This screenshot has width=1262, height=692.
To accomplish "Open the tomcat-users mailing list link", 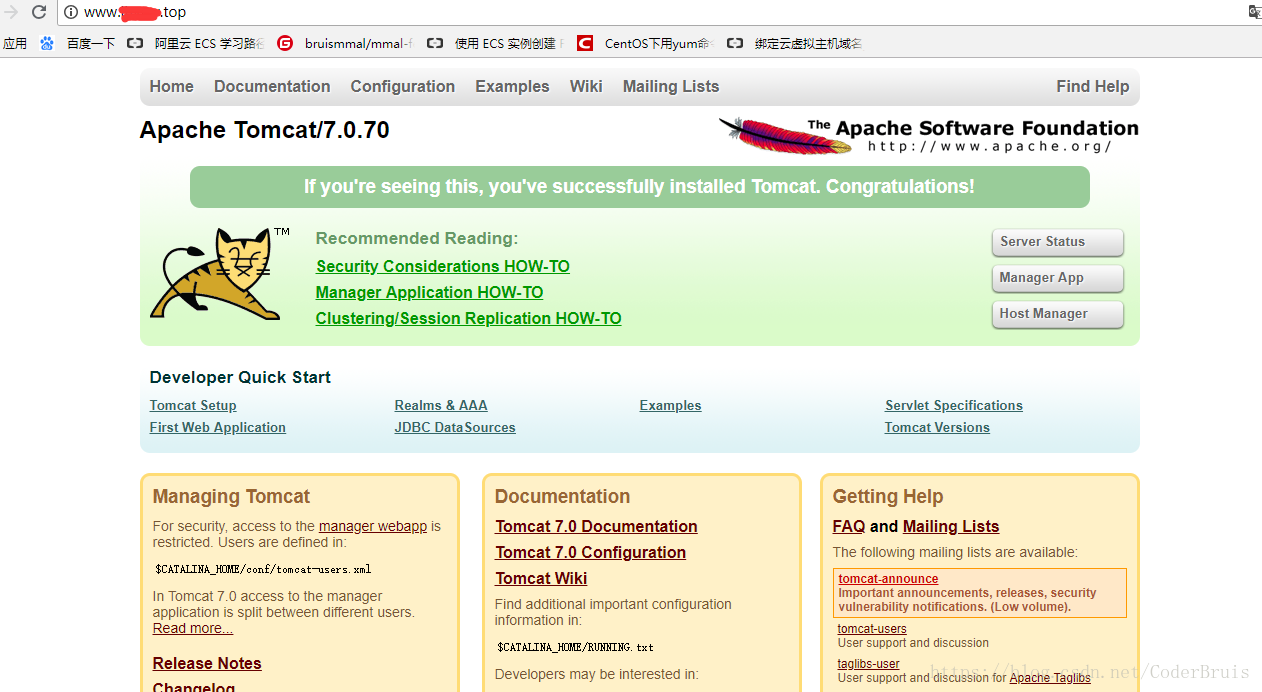I will click(872, 629).
